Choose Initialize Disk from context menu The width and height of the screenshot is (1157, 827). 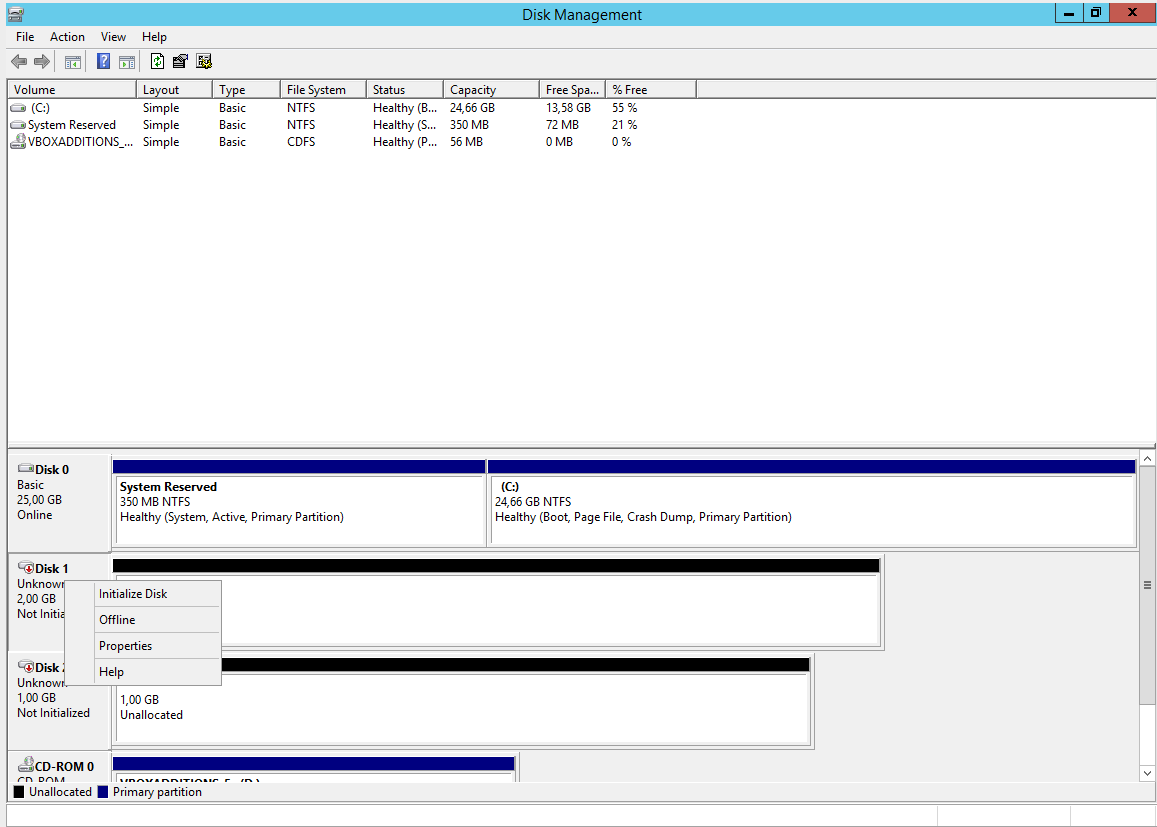pos(133,594)
